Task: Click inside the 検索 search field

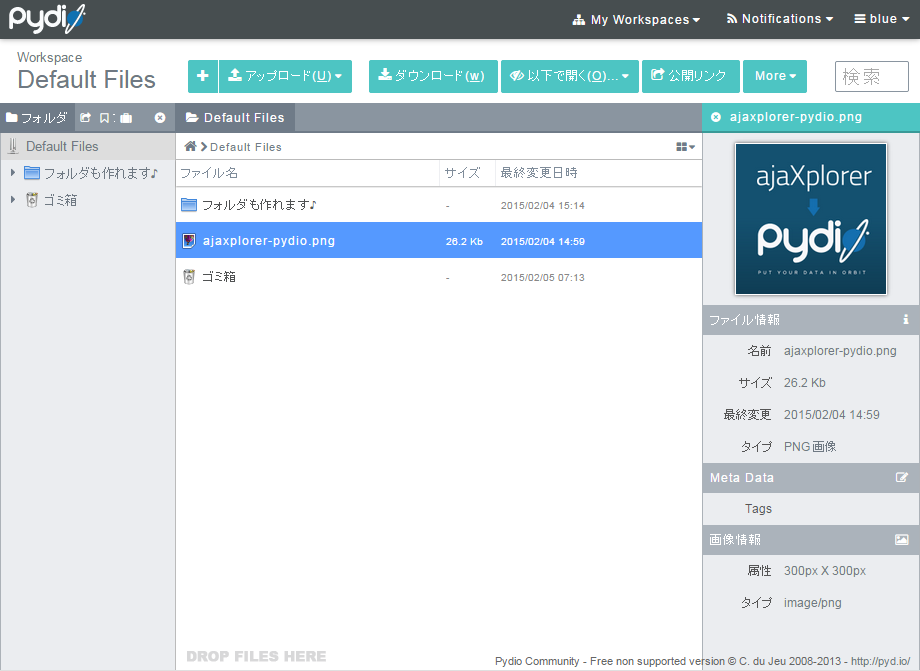Action: (x=871, y=76)
